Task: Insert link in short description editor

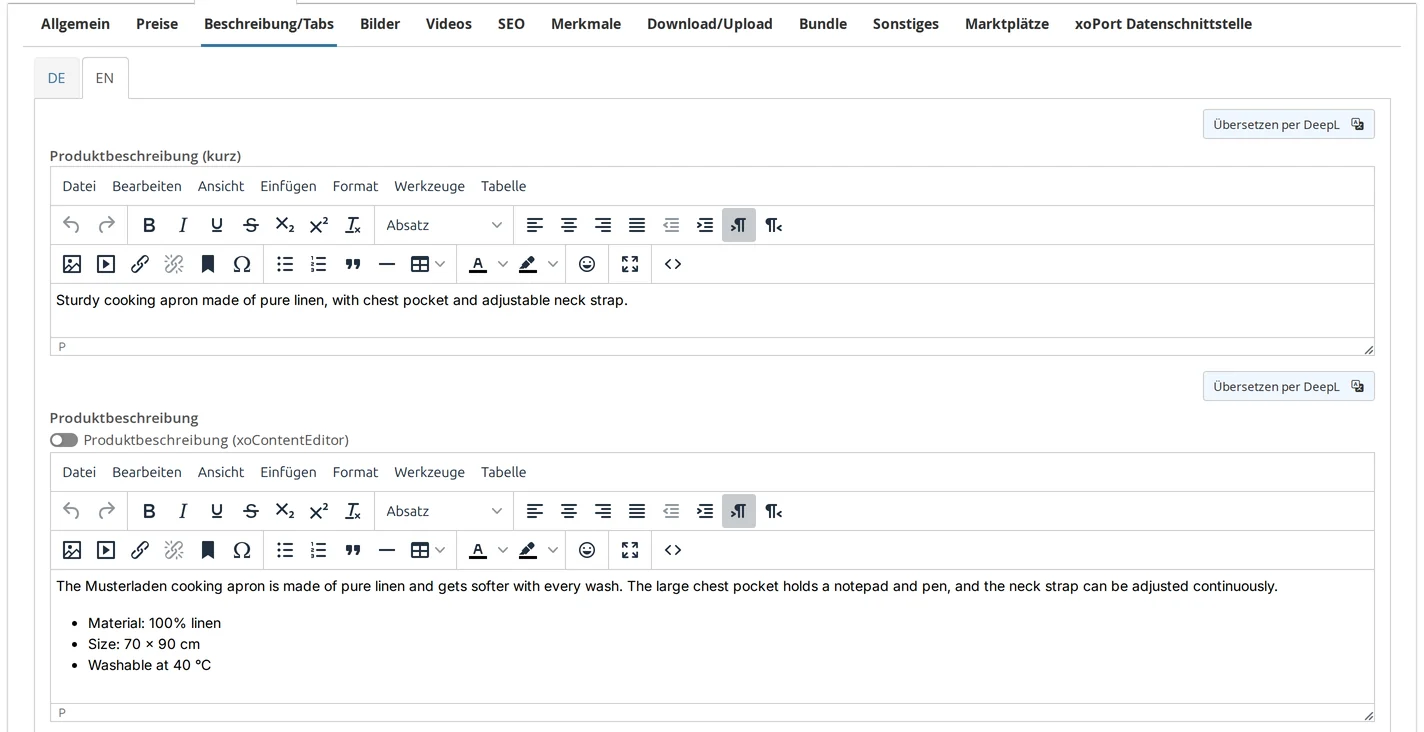Action: pos(140,264)
